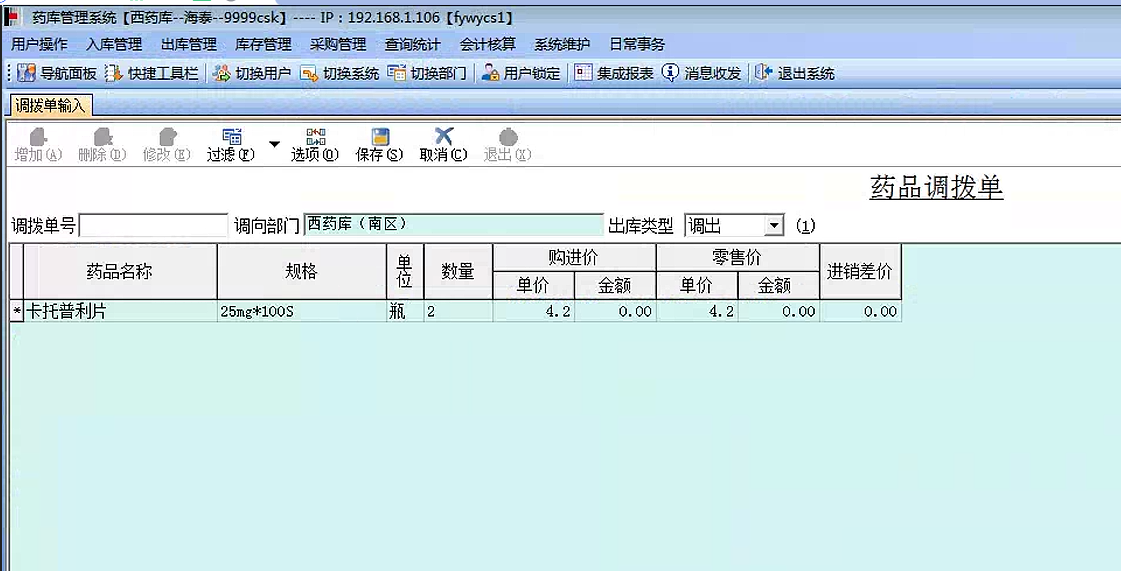Viewport: 1121px width, 571px height.
Task: Click the 规格 column header
Action: (x=302, y=272)
